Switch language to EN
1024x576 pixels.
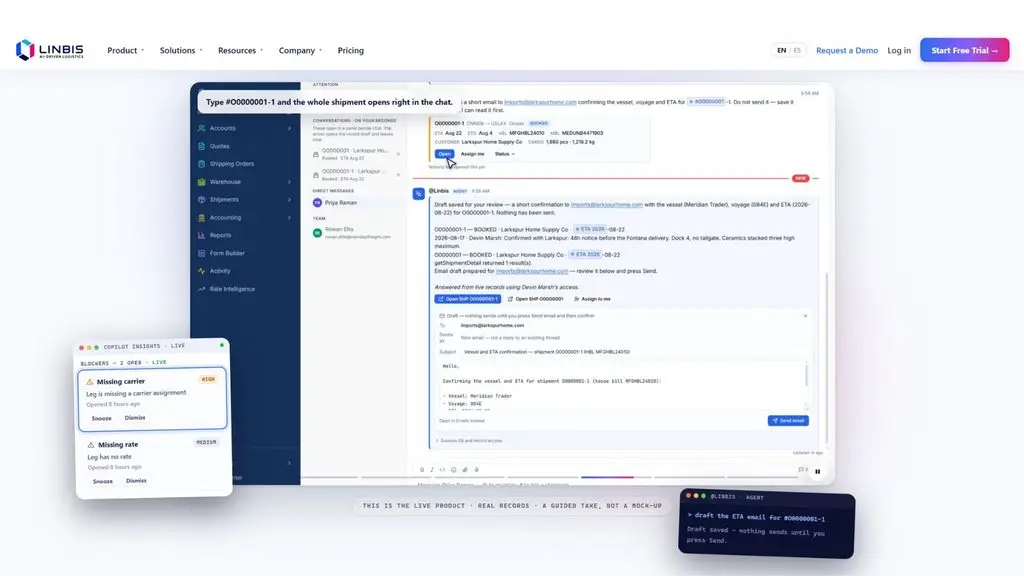[781, 50]
